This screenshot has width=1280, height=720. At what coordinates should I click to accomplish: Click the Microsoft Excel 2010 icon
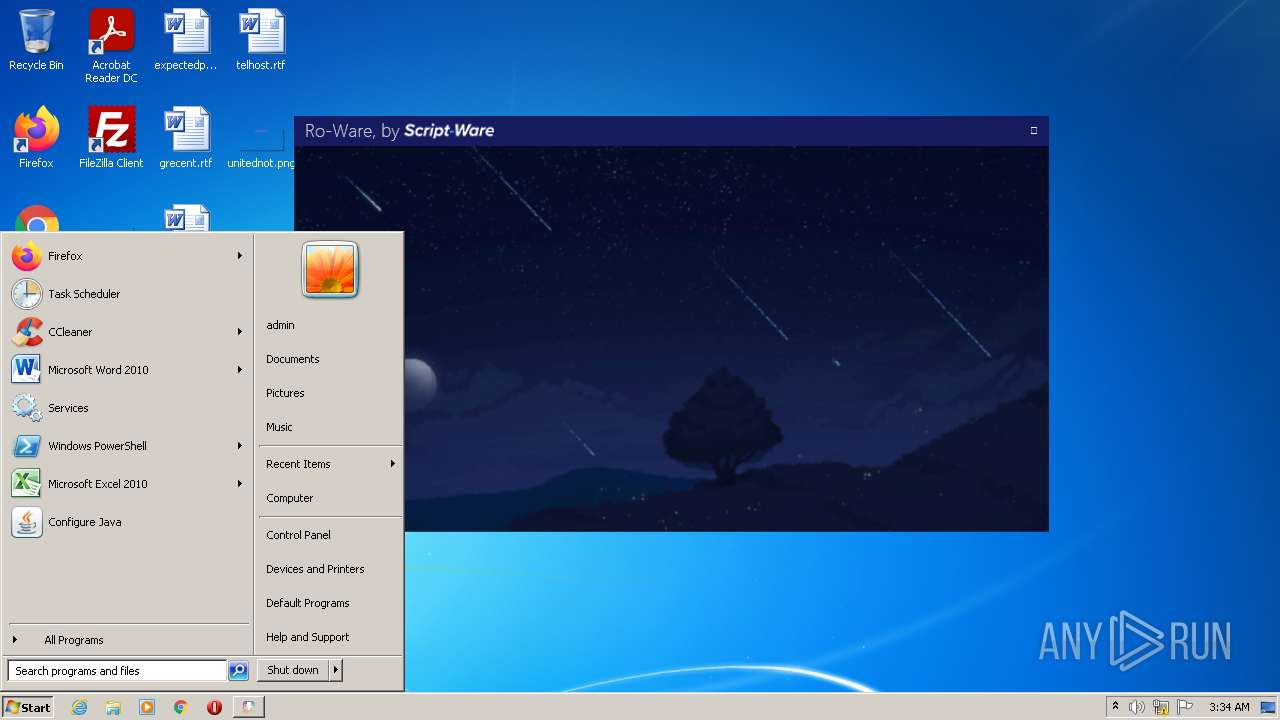click(x=27, y=484)
